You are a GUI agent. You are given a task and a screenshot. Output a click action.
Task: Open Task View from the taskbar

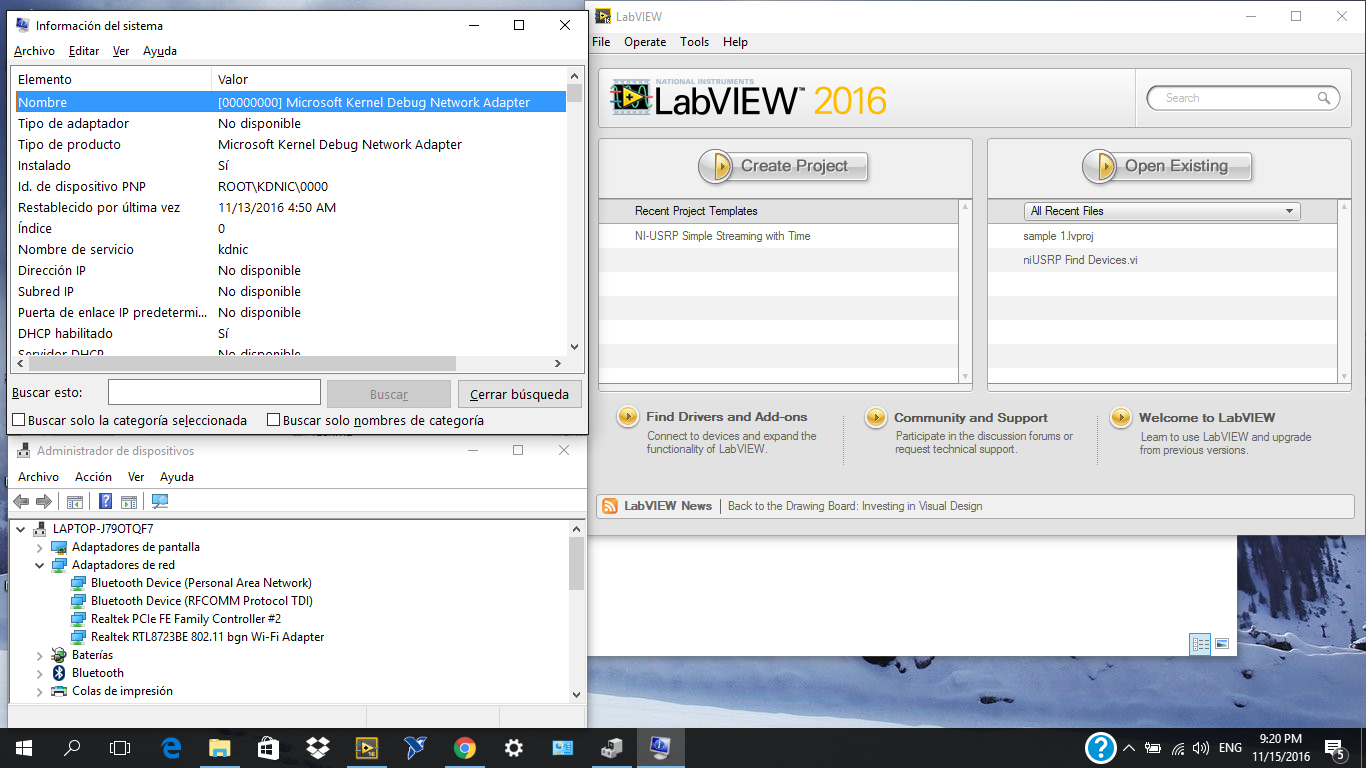point(120,747)
